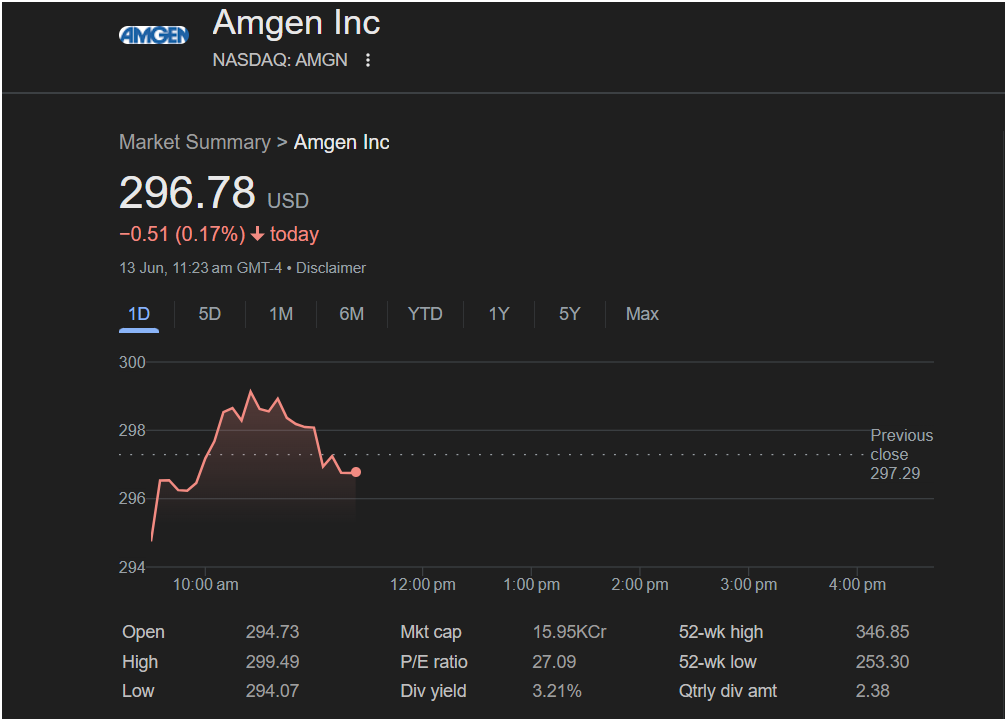
Task: Switch to the 6M chart range
Action: 351,314
